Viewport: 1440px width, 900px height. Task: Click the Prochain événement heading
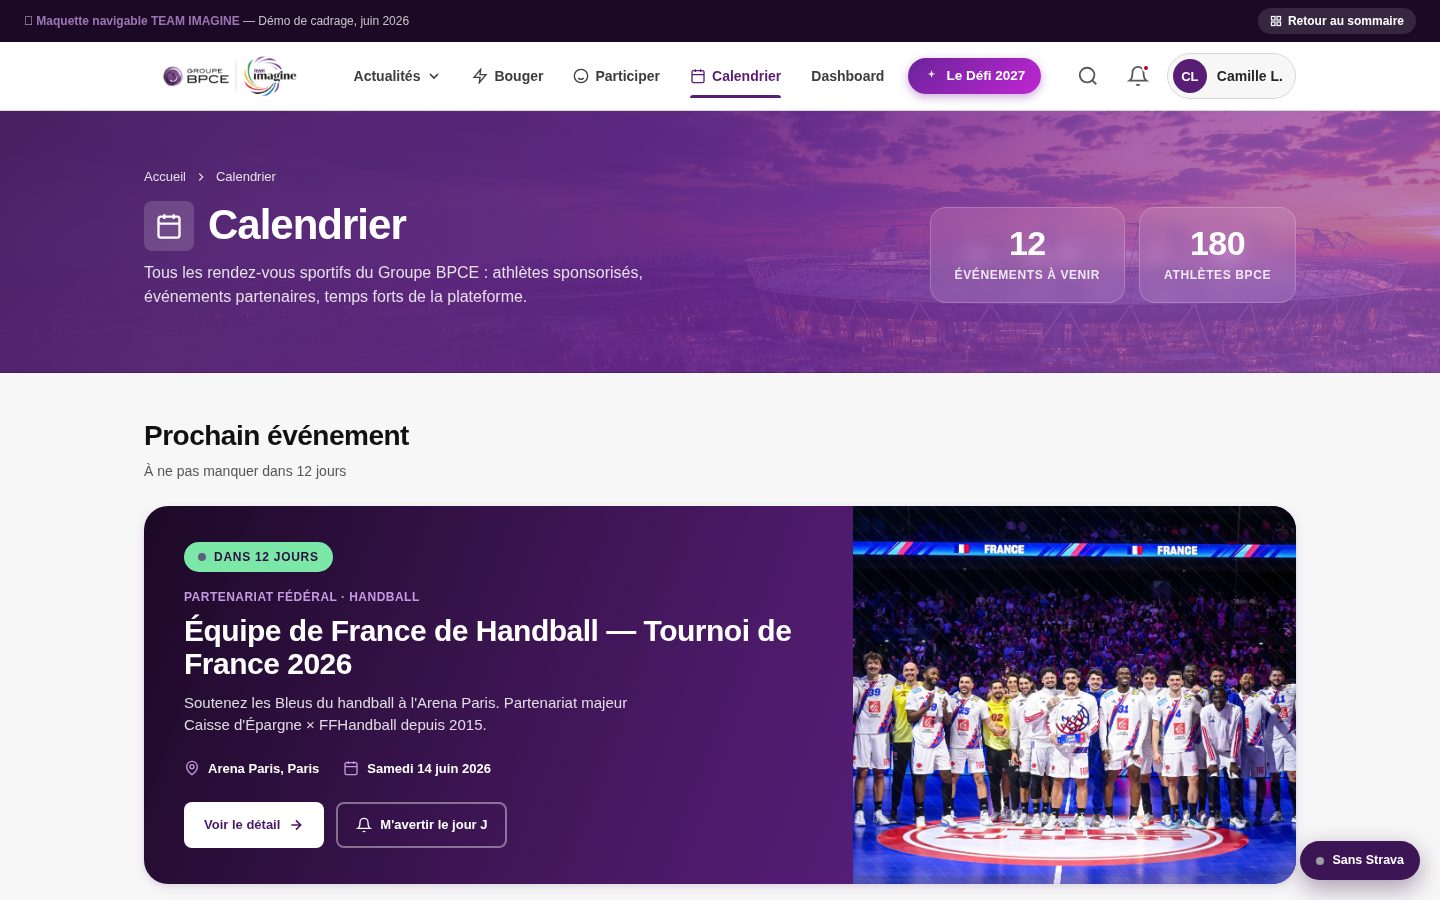(x=276, y=436)
